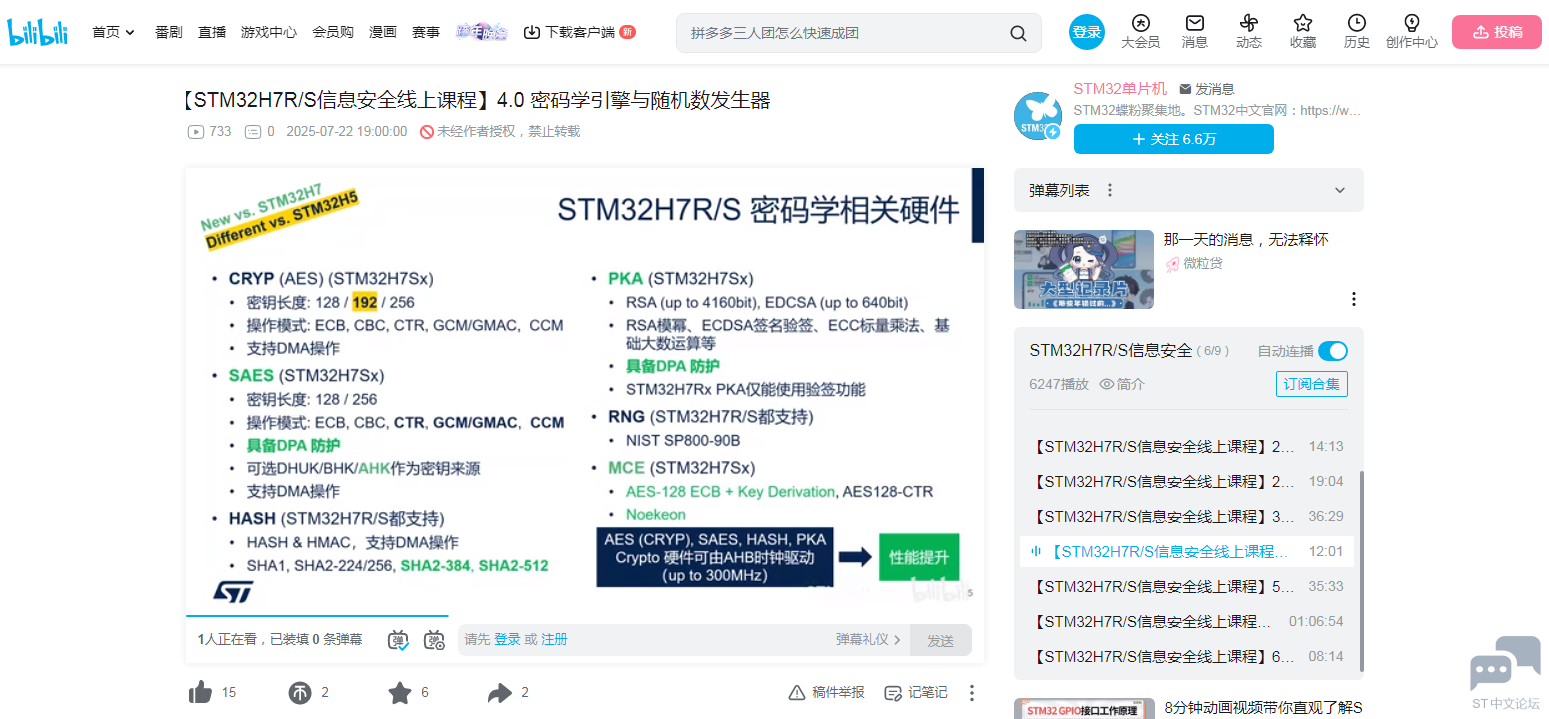Click the 关注 6.6万 follow button

pyautogui.click(x=1173, y=139)
